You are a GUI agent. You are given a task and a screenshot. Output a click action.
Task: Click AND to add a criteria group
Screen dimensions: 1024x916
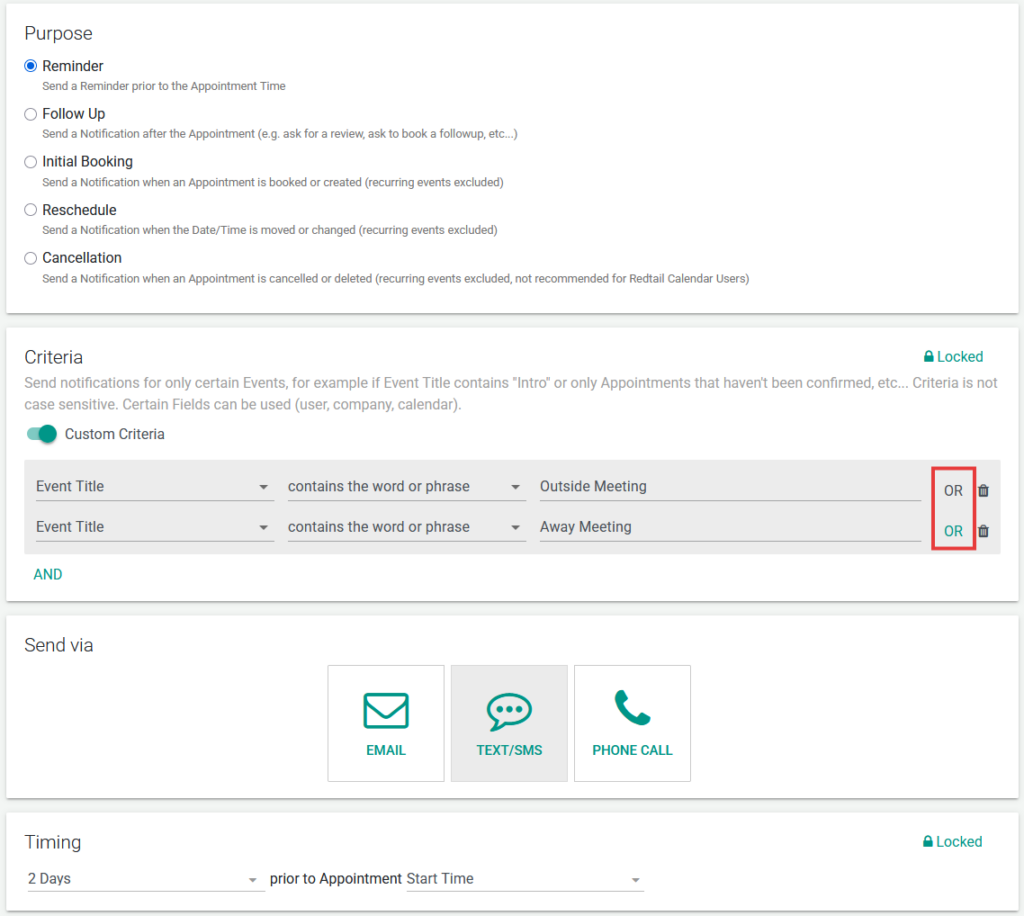pyautogui.click(x=48, y=575)
